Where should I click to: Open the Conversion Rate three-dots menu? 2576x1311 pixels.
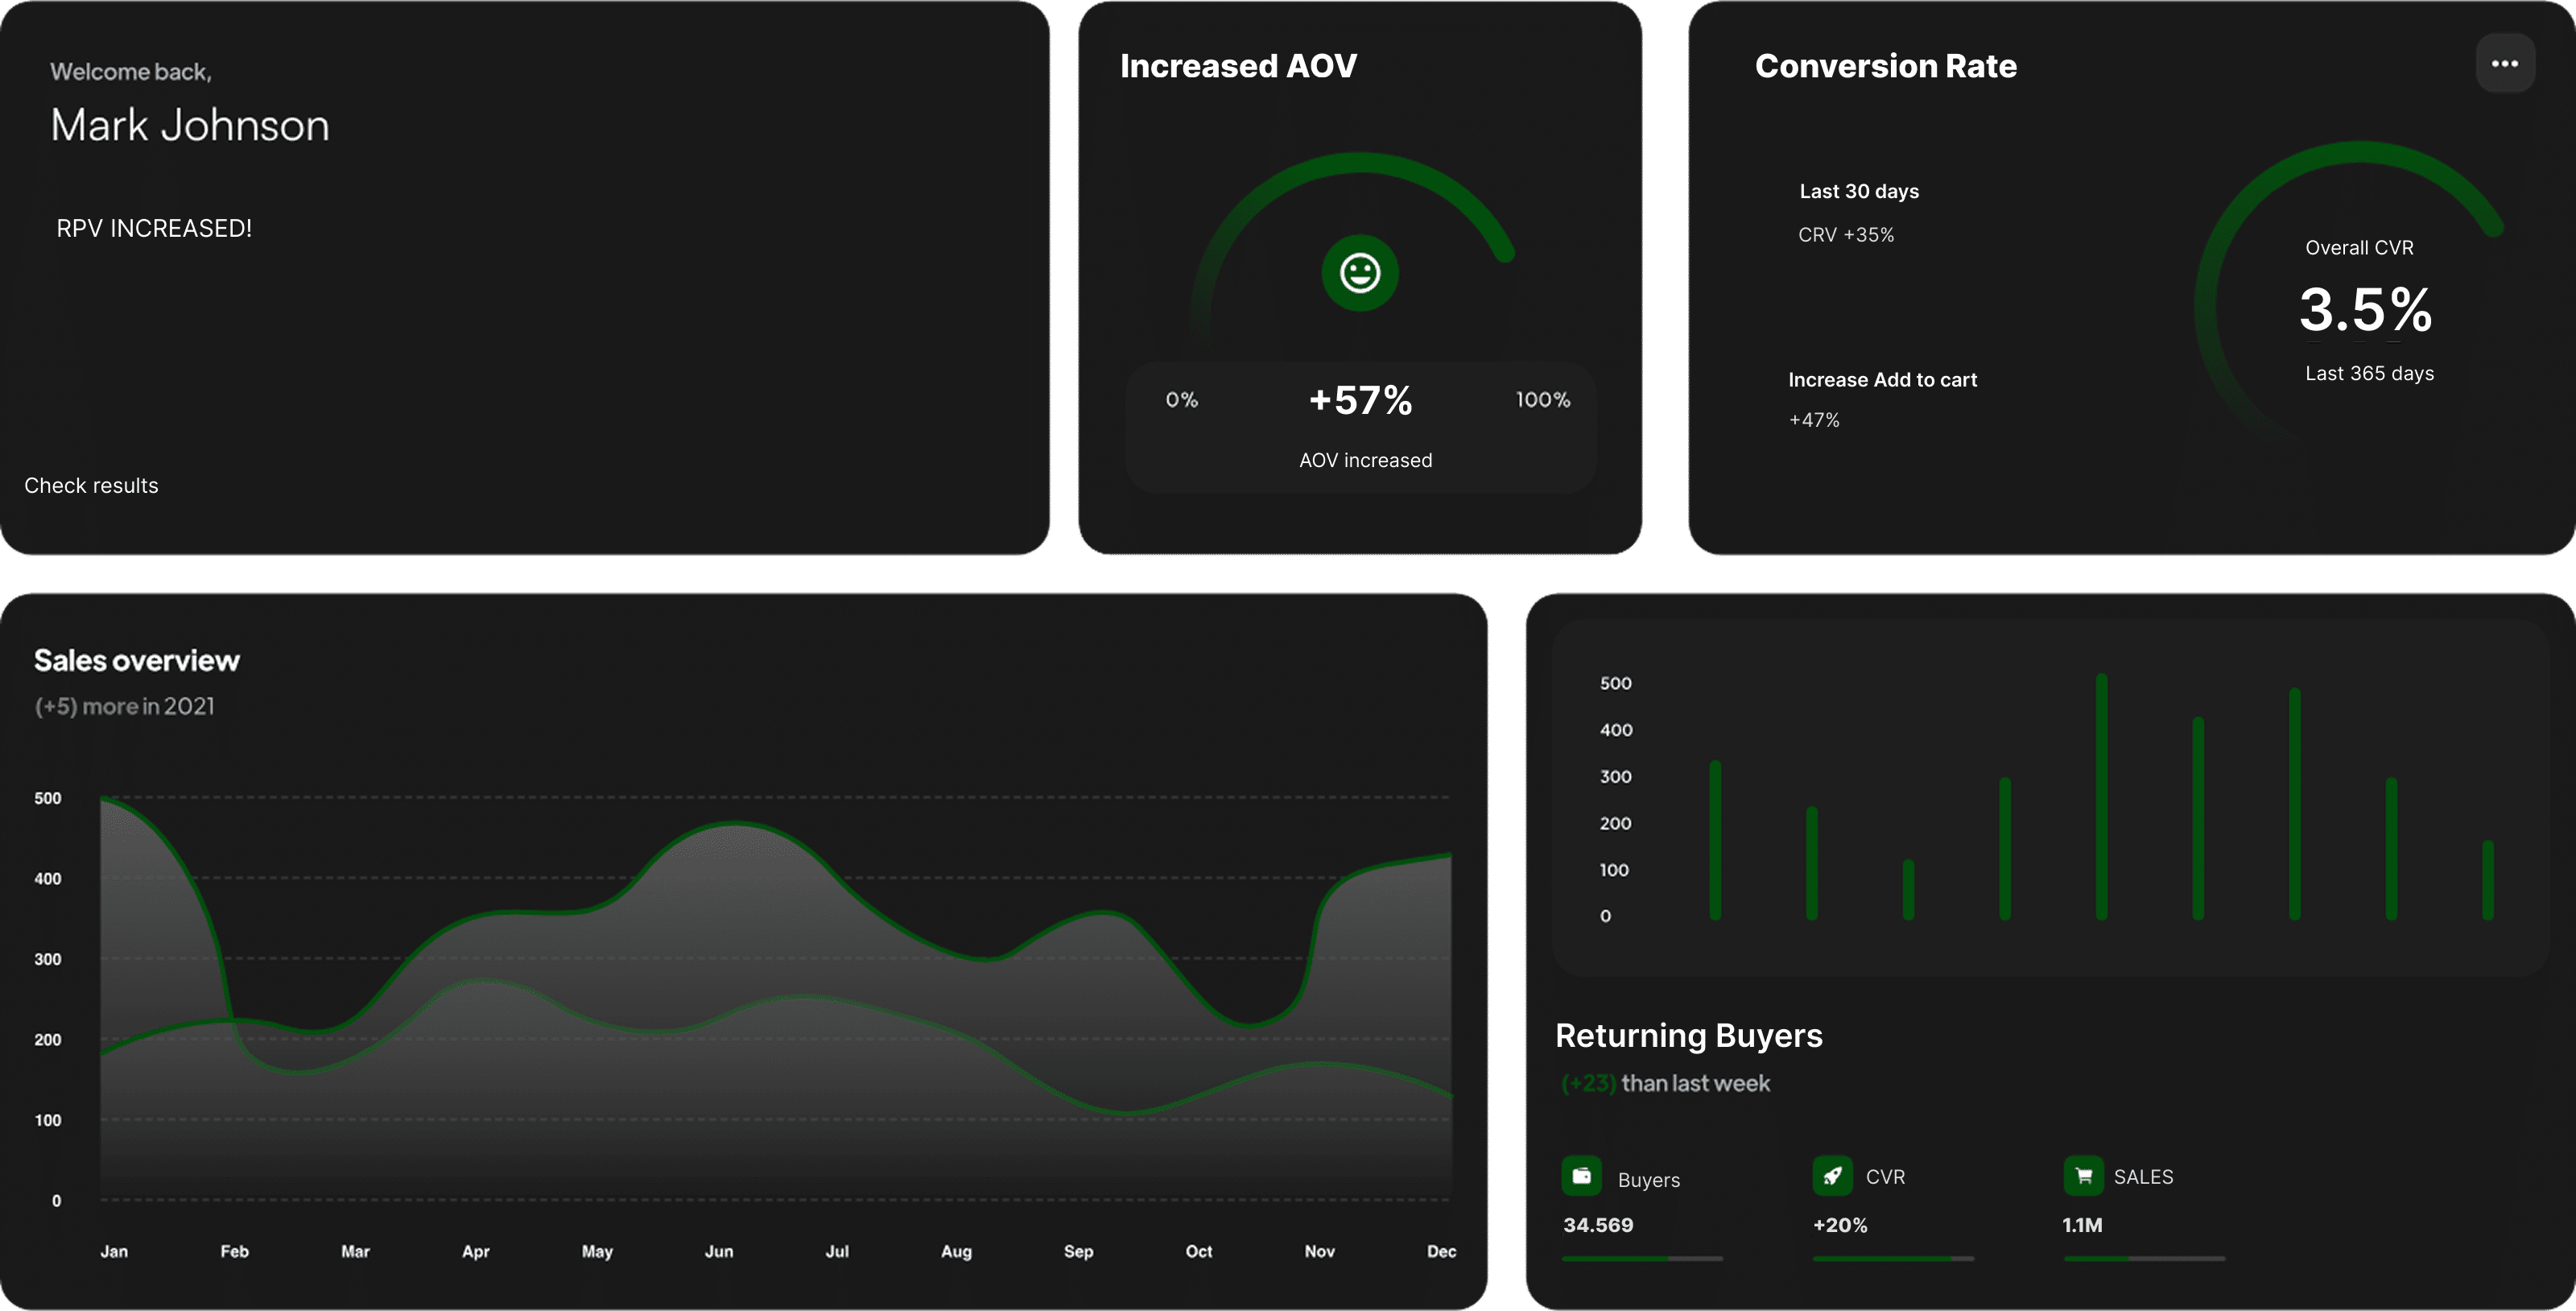tap(2504, 64)
